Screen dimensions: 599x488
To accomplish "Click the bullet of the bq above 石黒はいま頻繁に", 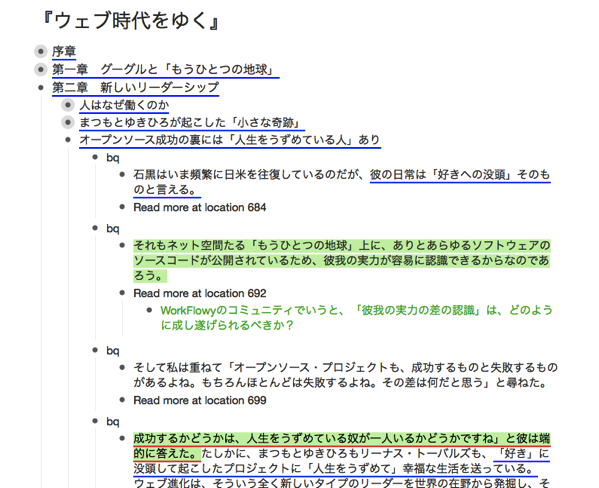I will (x=95, y=157).
